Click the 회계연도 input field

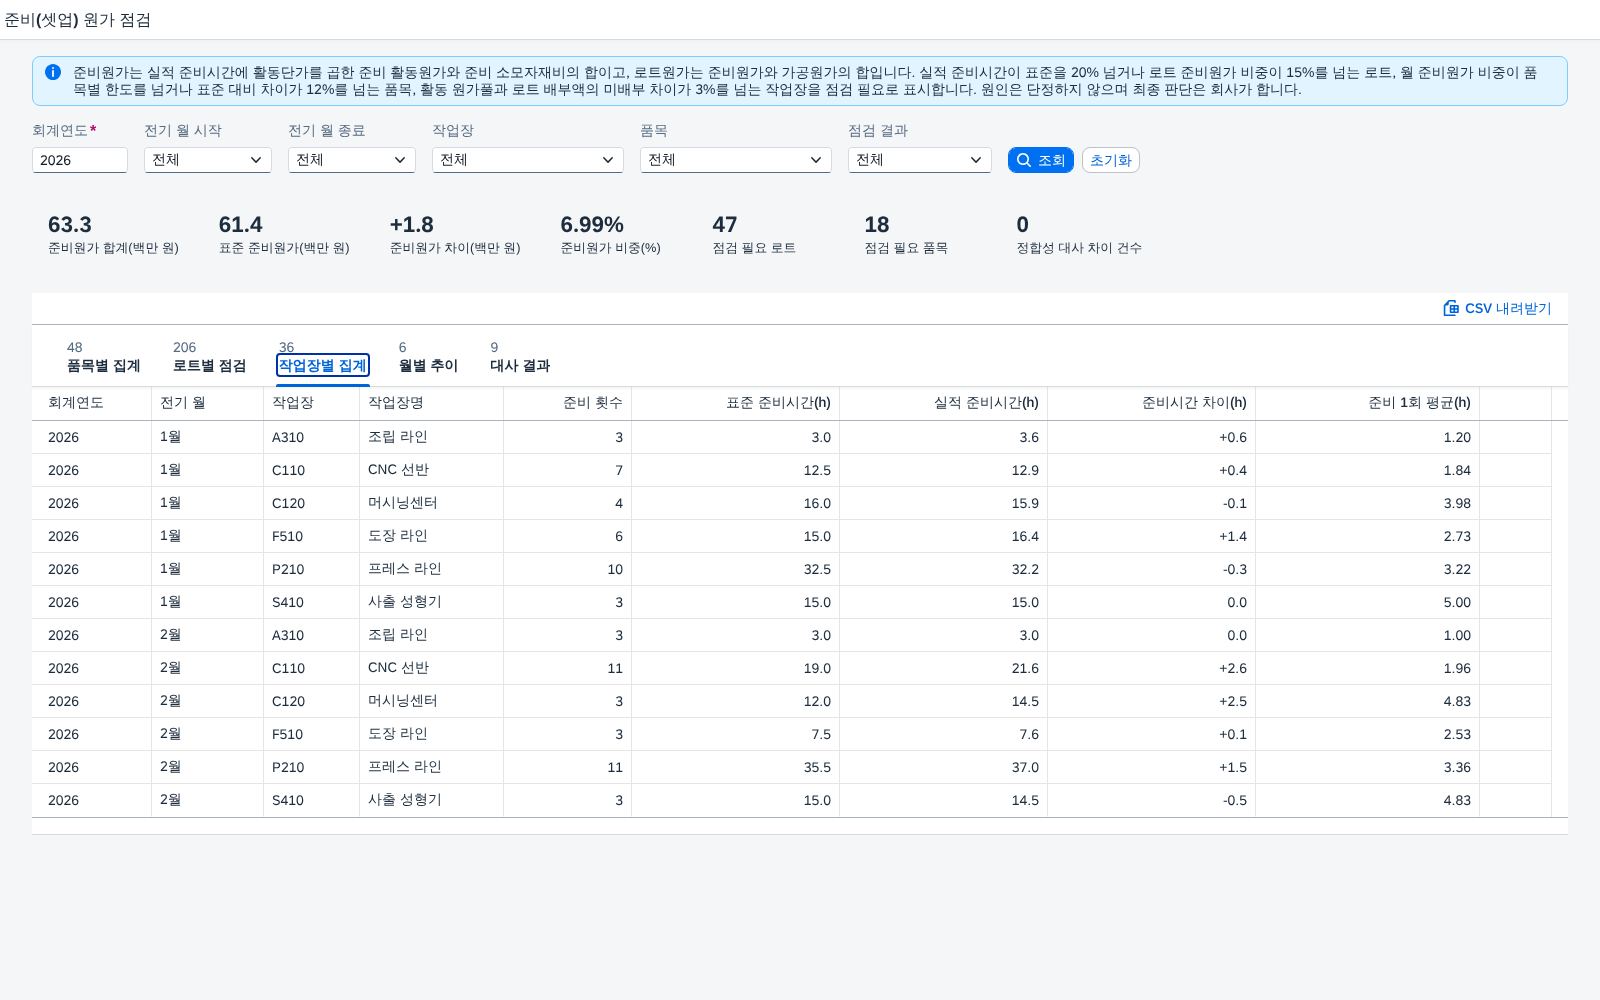click(80, 160)
